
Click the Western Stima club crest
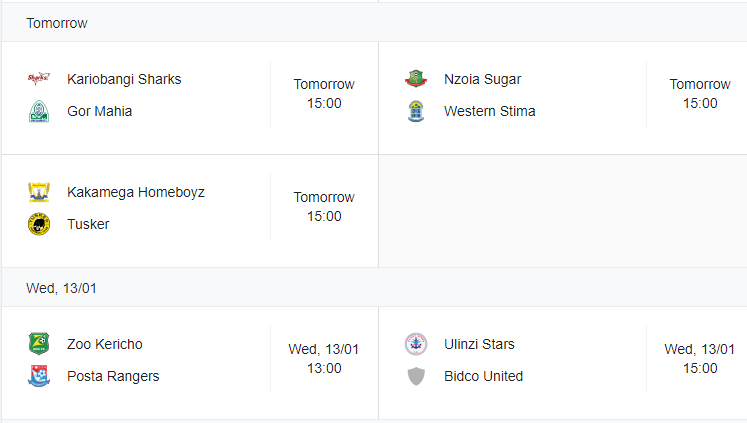tap(416, 111)
